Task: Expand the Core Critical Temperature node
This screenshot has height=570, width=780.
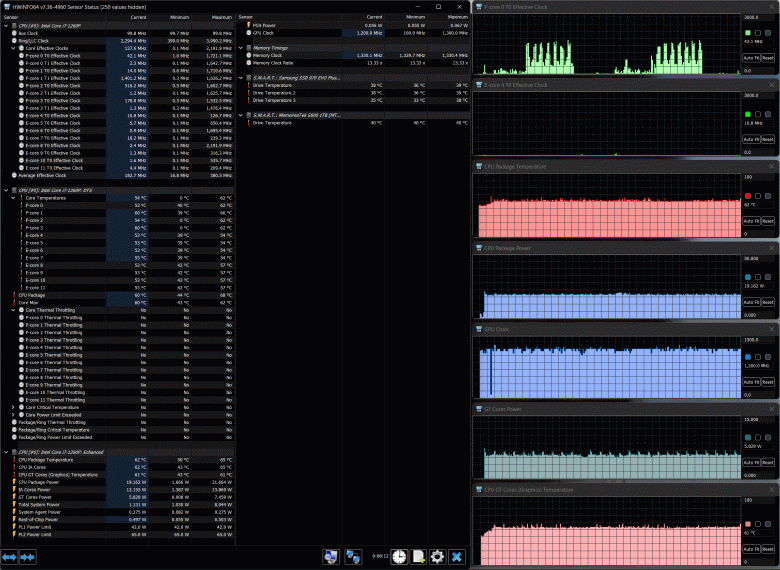Action: pyautogui.click(x=13, y=407)
